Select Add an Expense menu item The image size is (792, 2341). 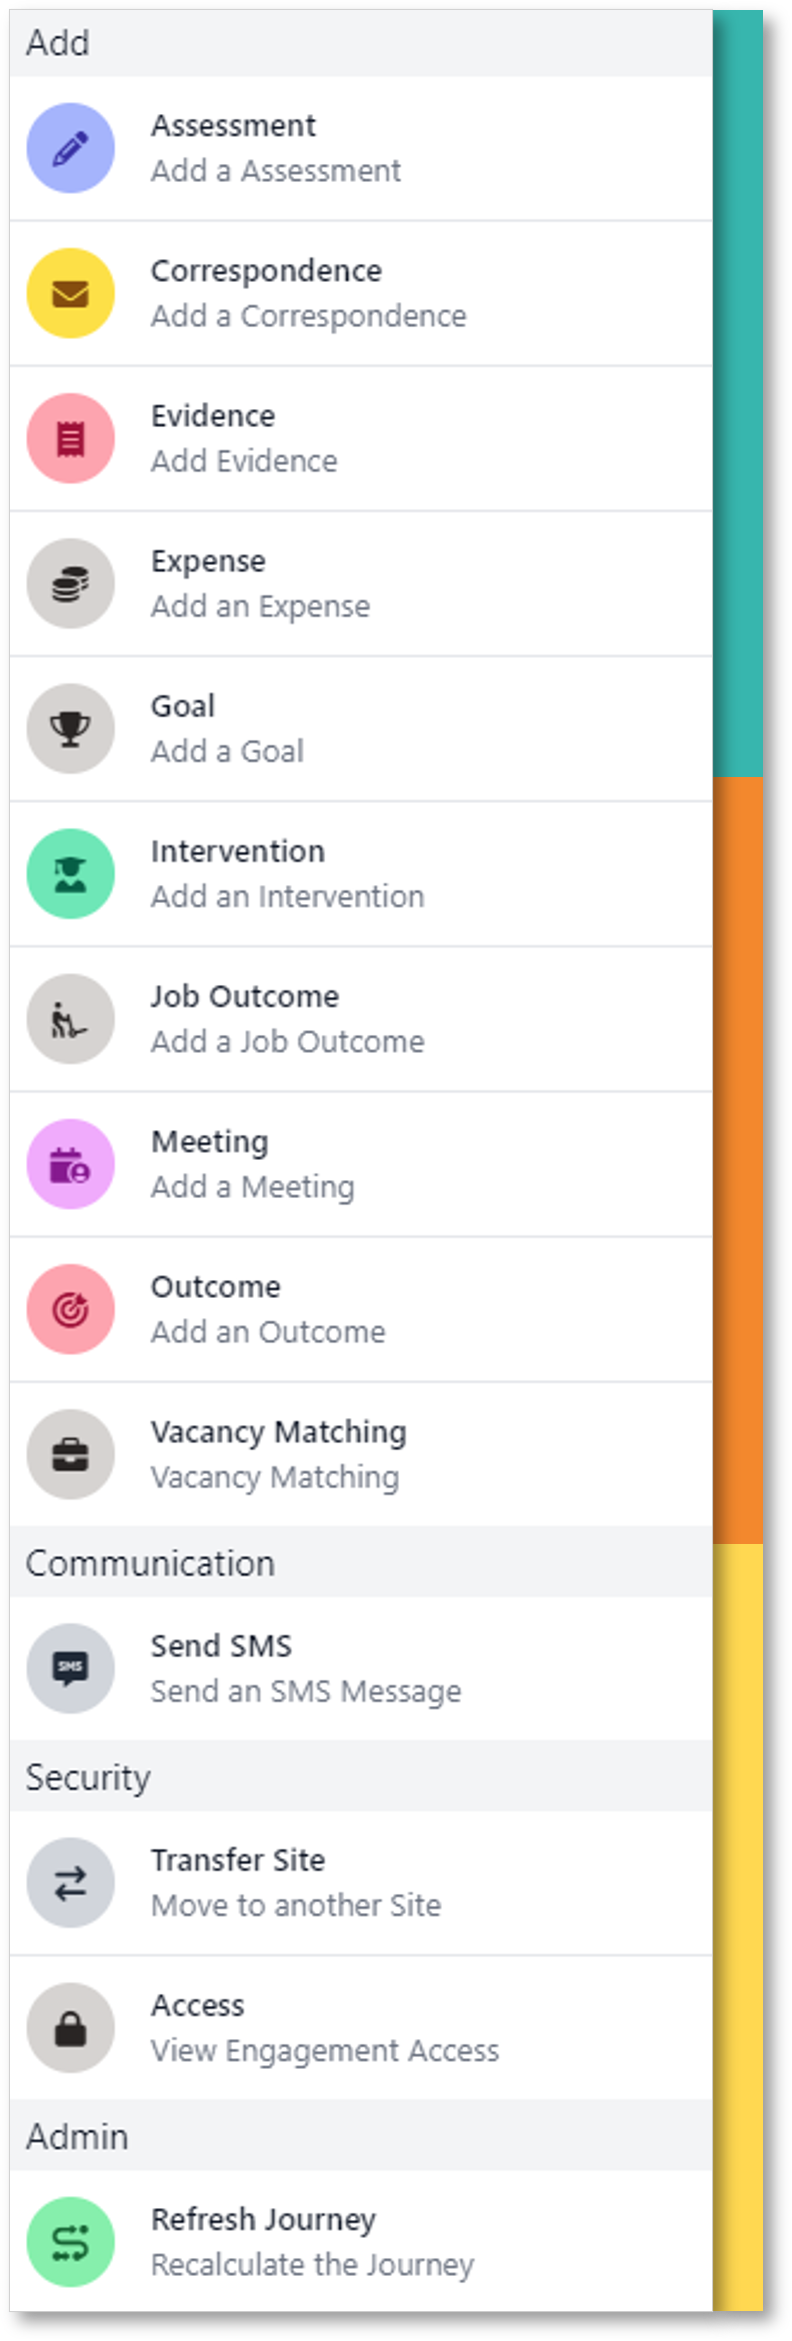coord(261,606)
